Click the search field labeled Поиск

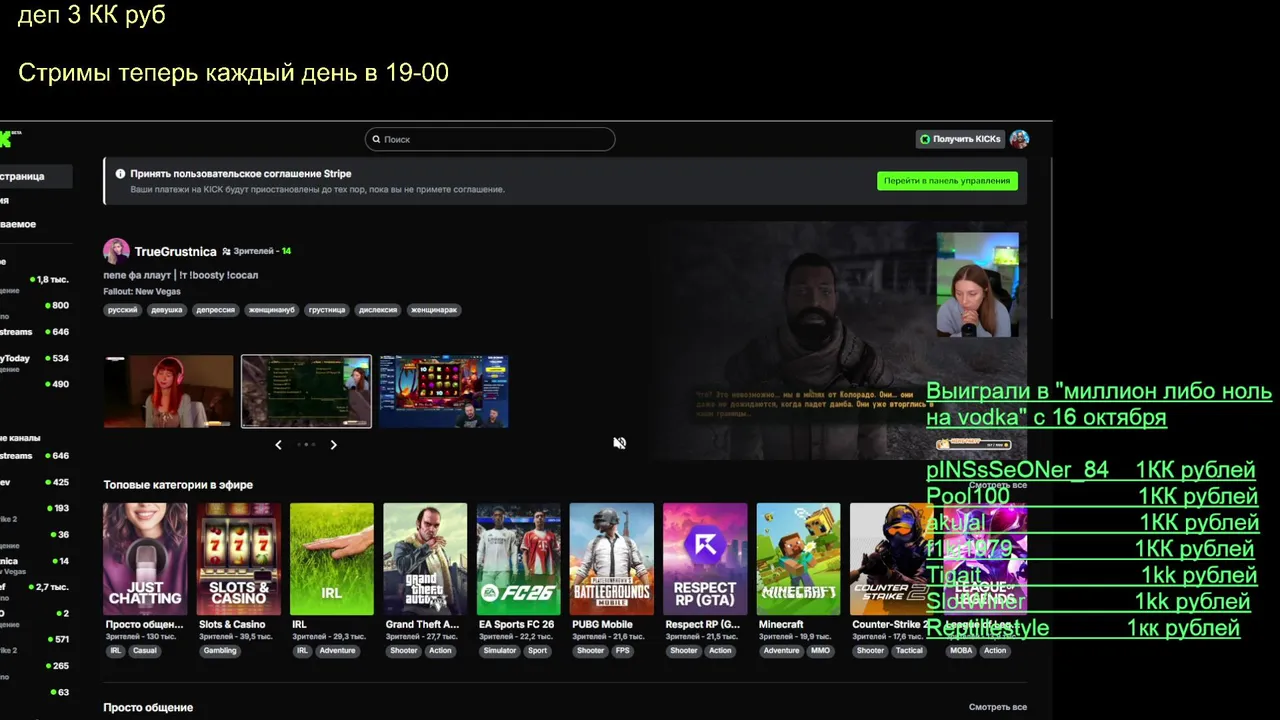(x=490, y=139)
